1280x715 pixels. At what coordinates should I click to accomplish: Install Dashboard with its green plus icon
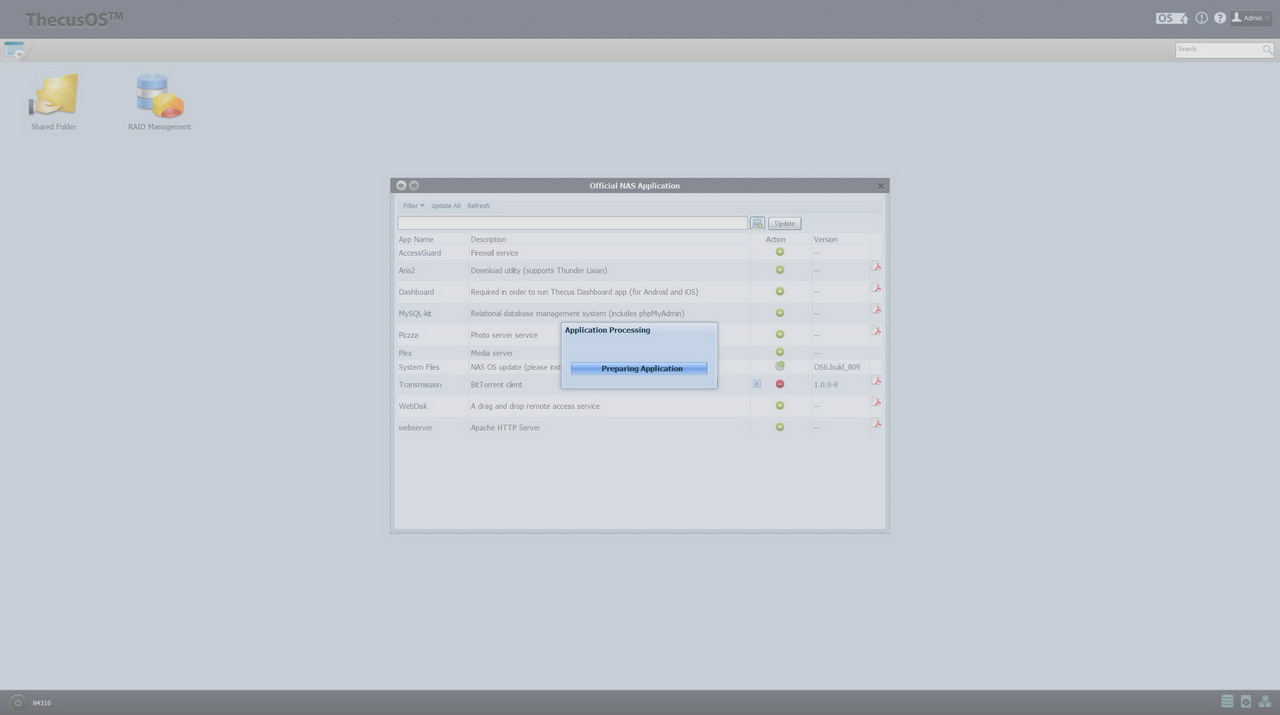click(780, 292)
